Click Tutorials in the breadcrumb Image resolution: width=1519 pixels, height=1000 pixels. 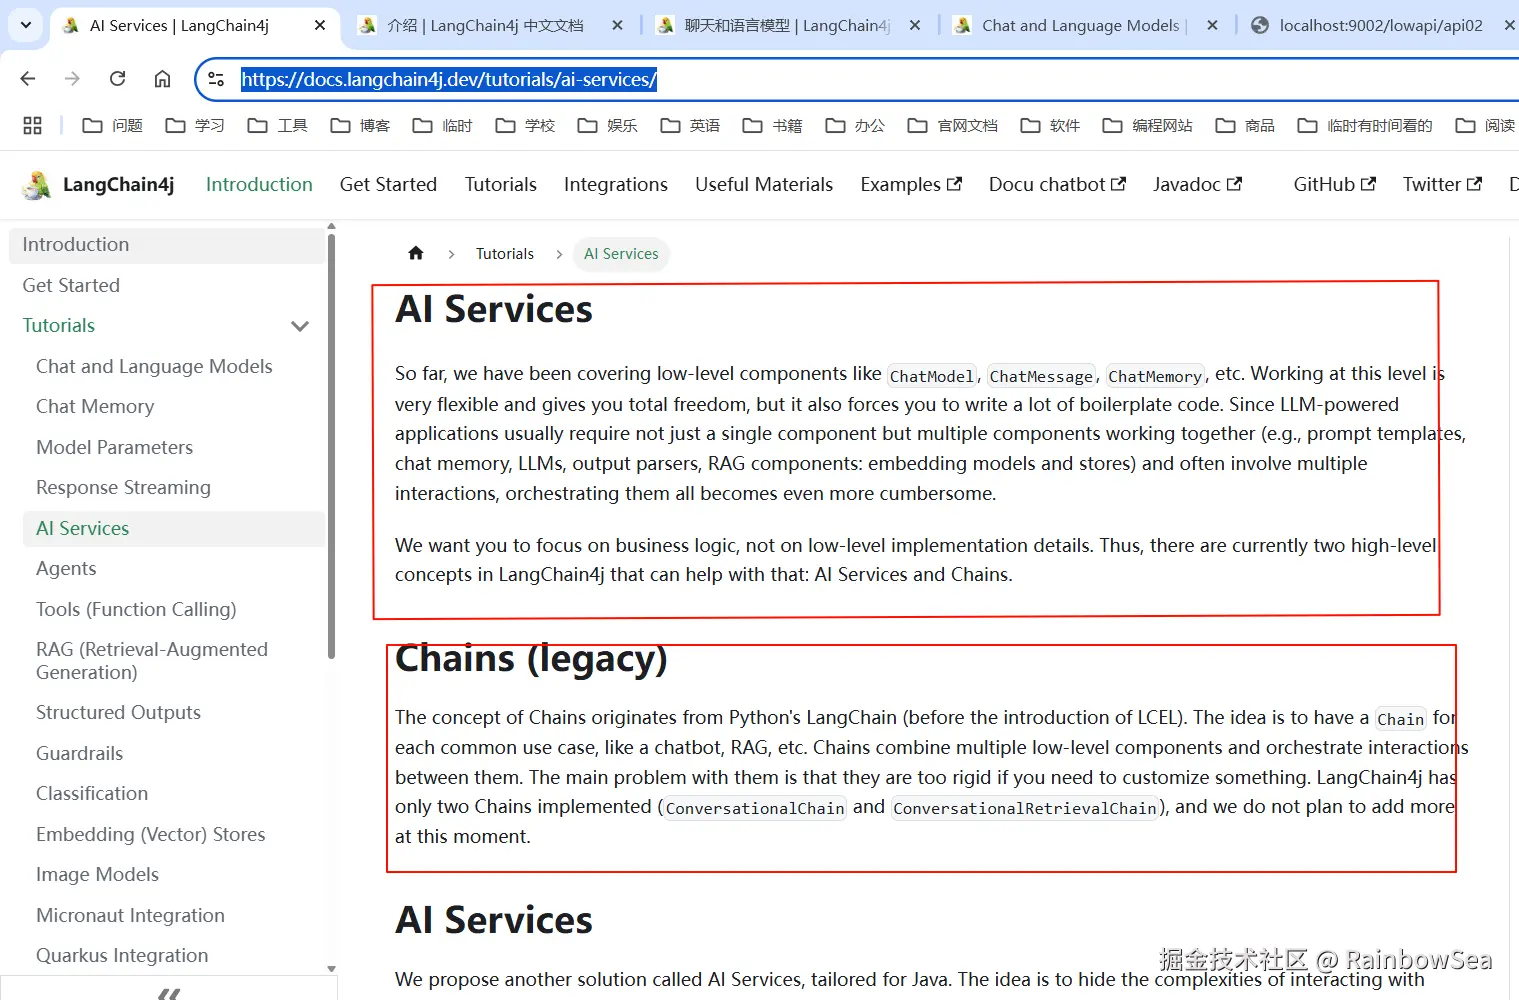tap(505, 254)
